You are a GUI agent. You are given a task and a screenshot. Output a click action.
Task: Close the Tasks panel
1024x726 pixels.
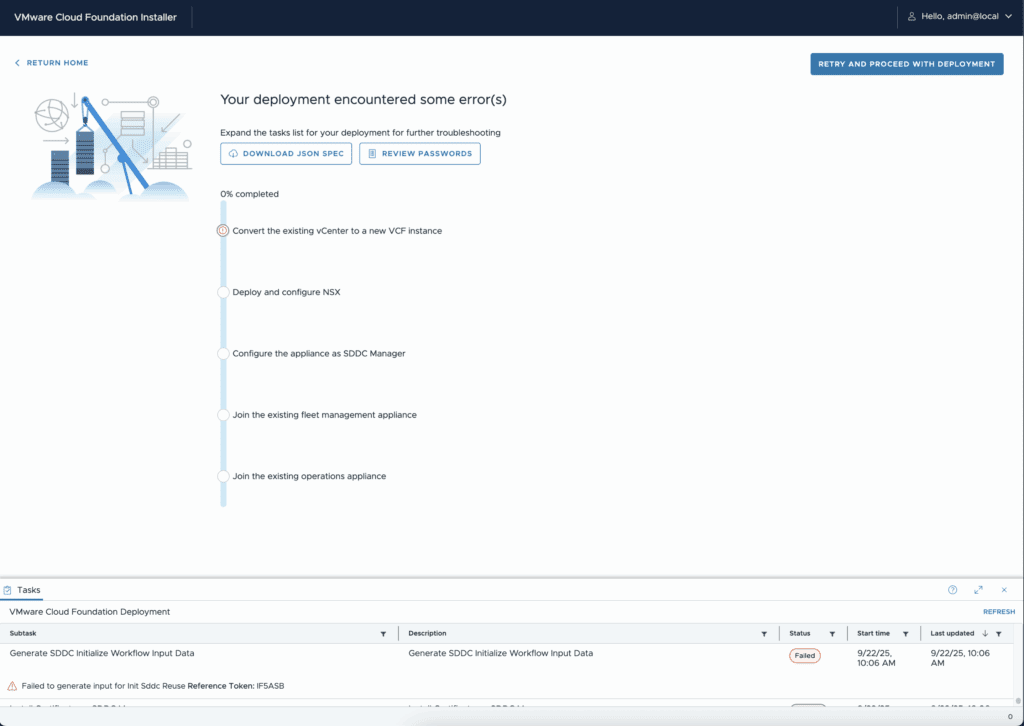pos(1004,590)
